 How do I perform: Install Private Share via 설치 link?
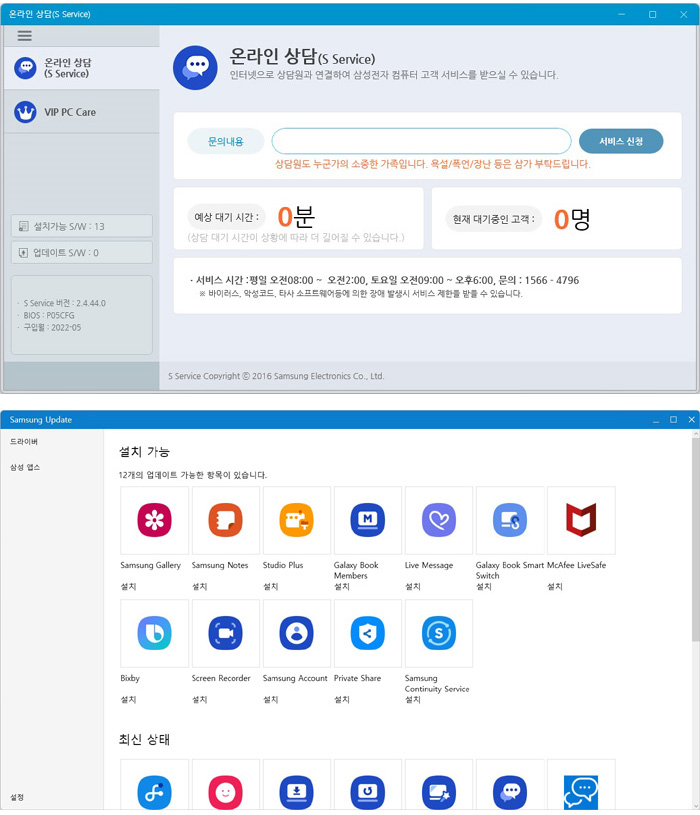(342, 700)
